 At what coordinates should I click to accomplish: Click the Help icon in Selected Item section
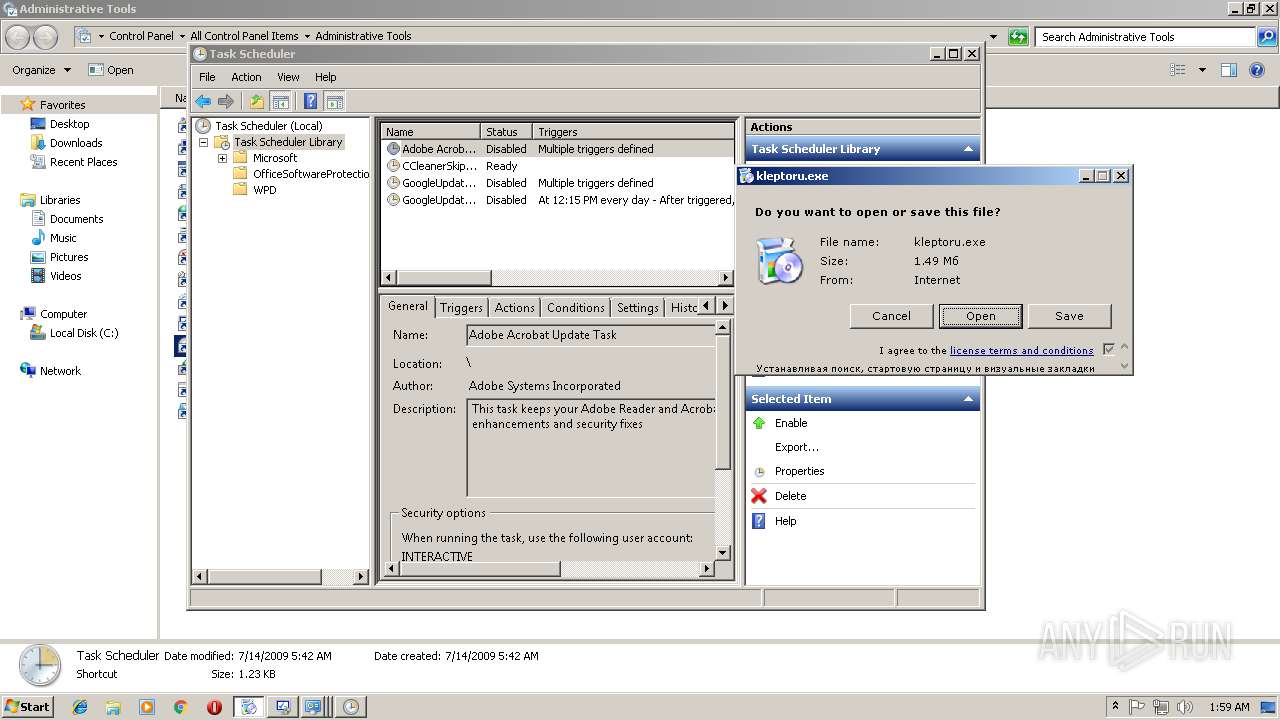coord(759,521)
